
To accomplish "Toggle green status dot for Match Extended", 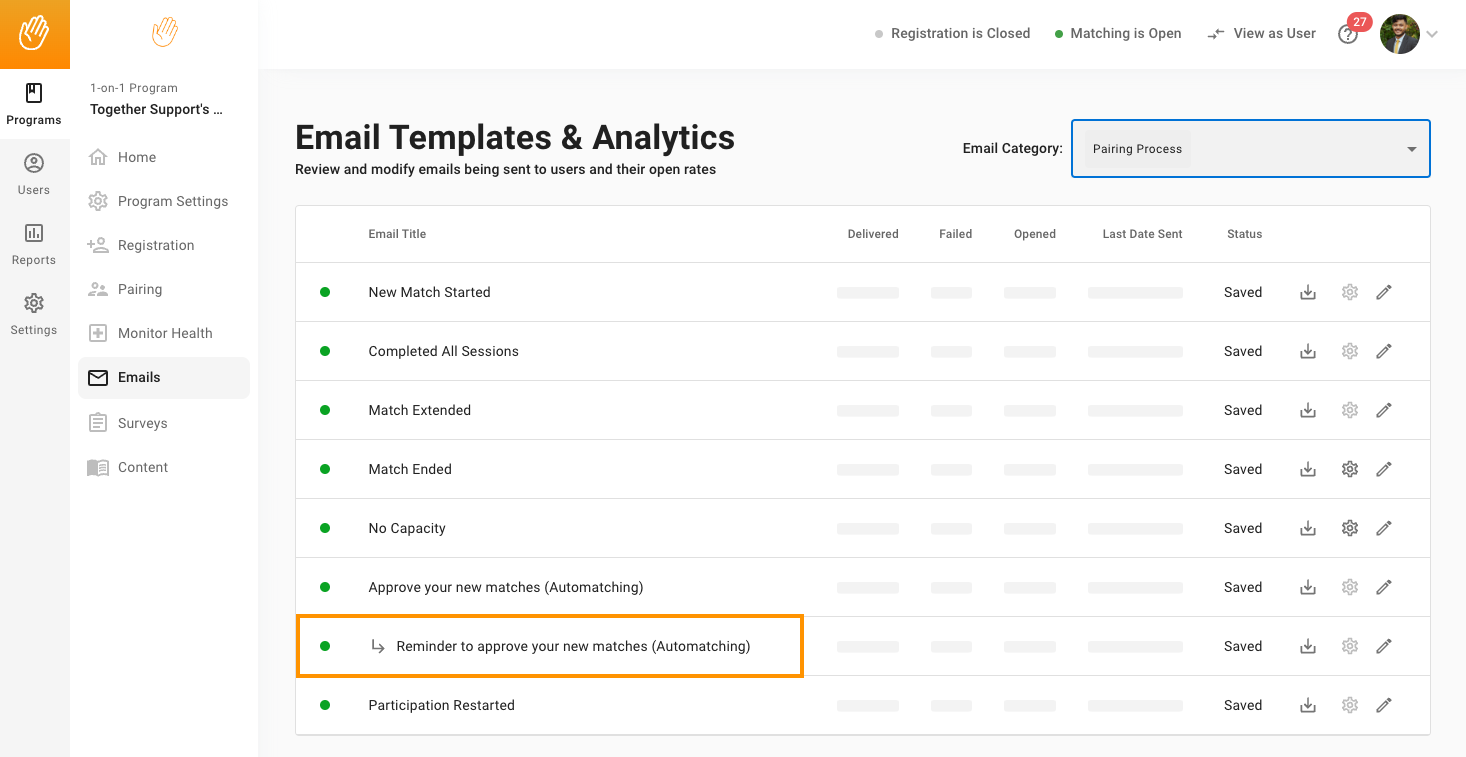I will point(325,410).
